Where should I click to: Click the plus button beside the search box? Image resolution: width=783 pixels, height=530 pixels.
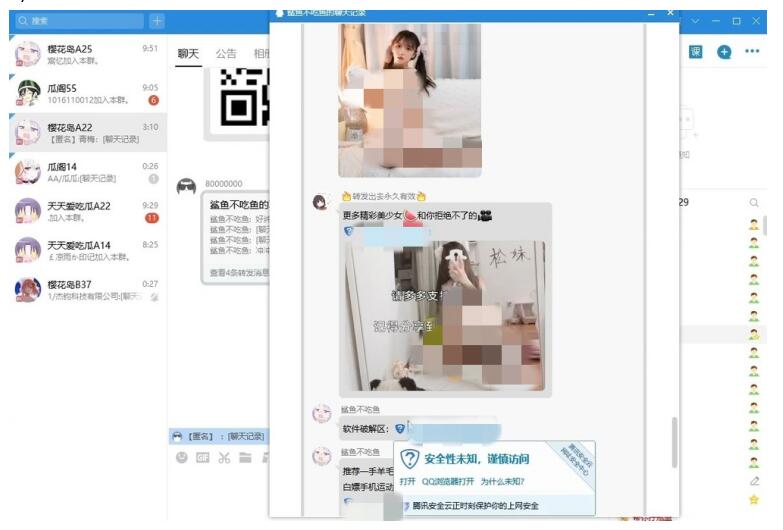pos(157,21)
